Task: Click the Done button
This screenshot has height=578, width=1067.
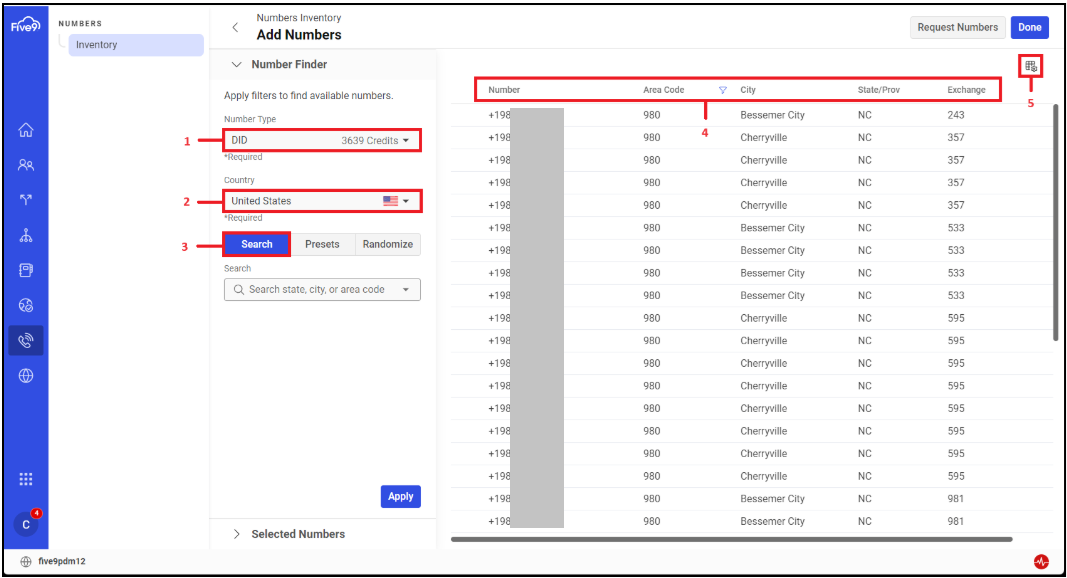Action: coord(1030,27)
